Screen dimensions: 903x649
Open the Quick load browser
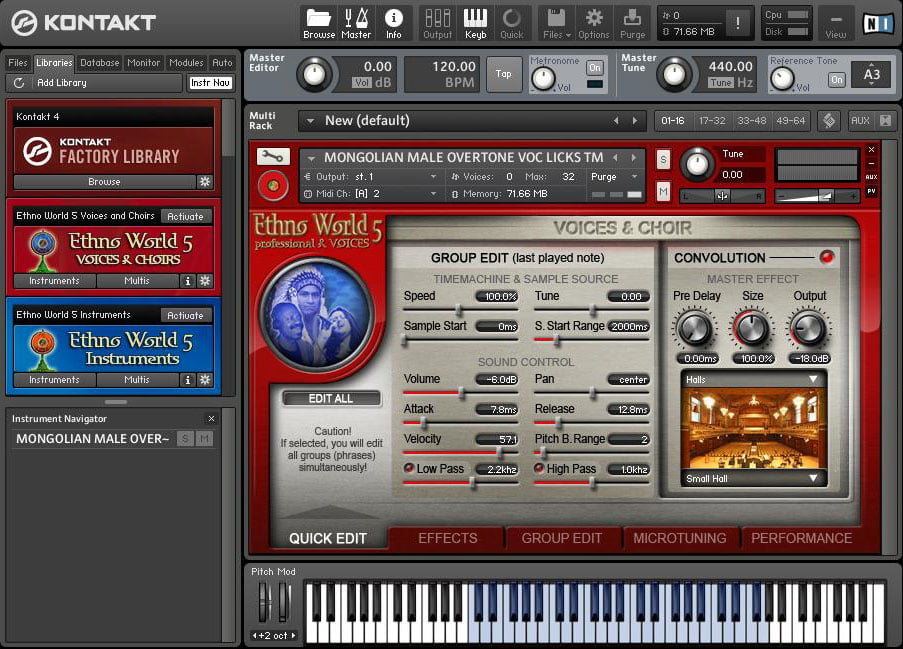point(511,24)
